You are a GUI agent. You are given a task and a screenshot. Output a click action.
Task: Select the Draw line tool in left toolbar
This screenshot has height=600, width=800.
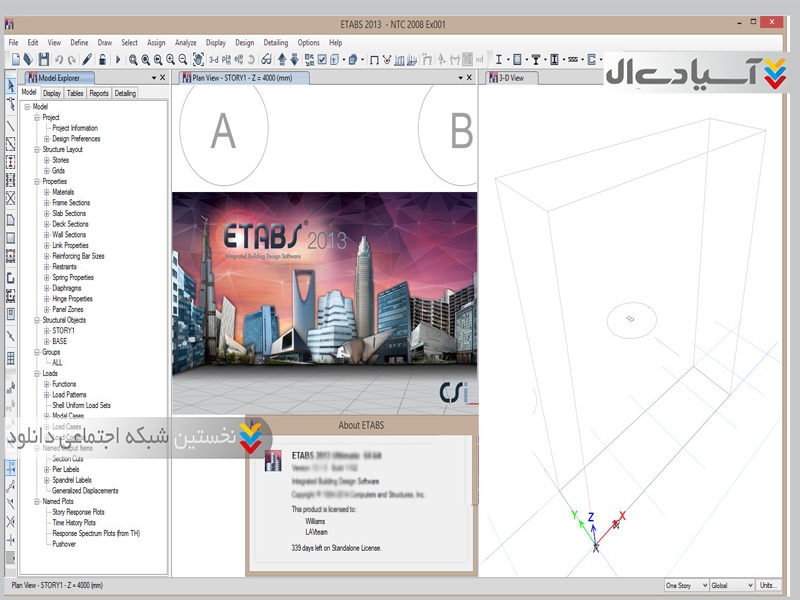(x=11, y=125)
